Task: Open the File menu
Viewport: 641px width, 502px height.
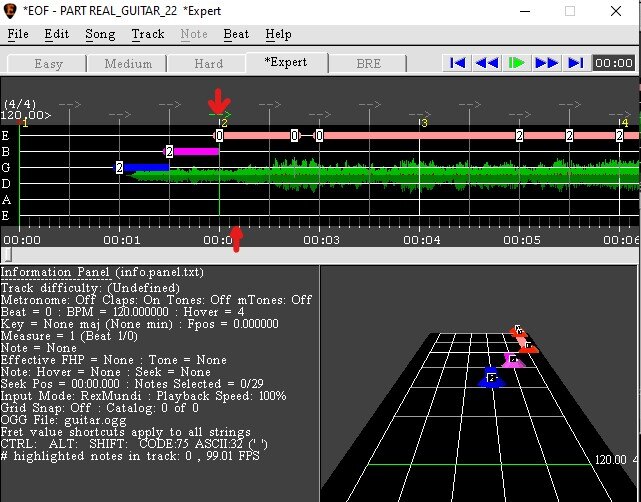Action: pos(18,34)
